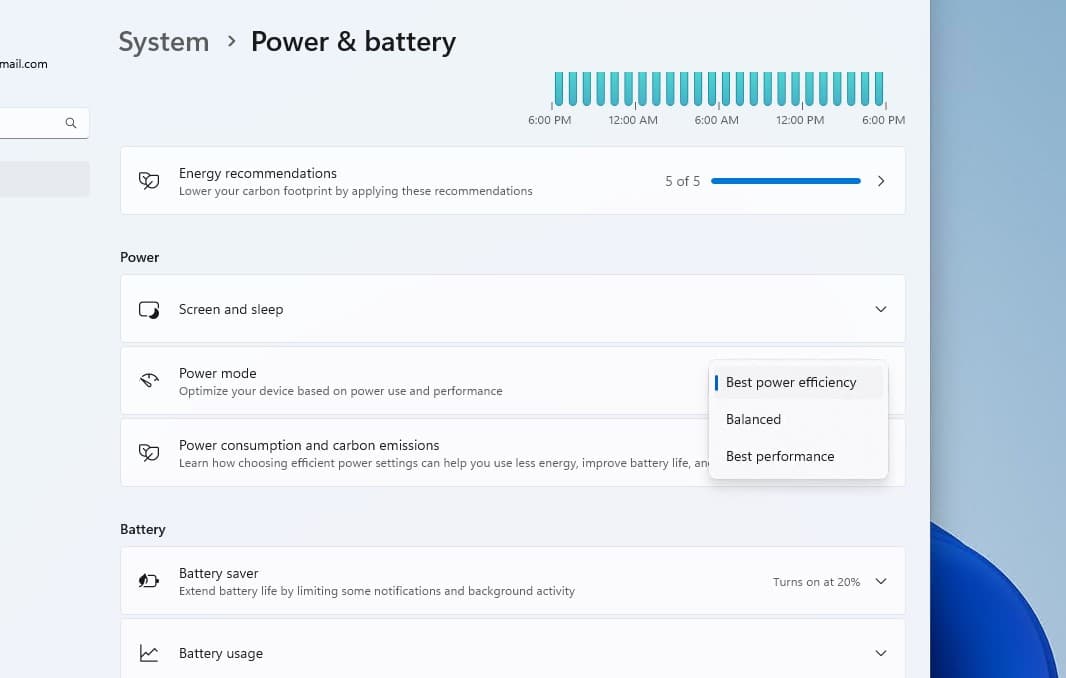
Task: Click the search magnifier icon
Action: click(71, 123)
